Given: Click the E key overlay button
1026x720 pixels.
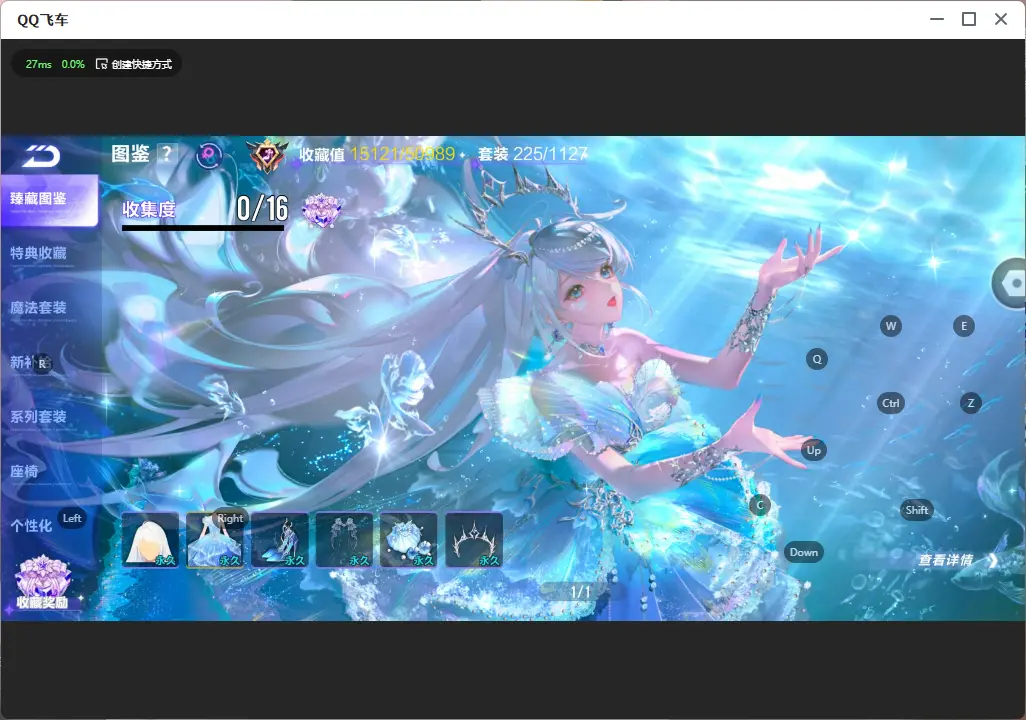Looking at the screenshot, I should pos(964,326).
